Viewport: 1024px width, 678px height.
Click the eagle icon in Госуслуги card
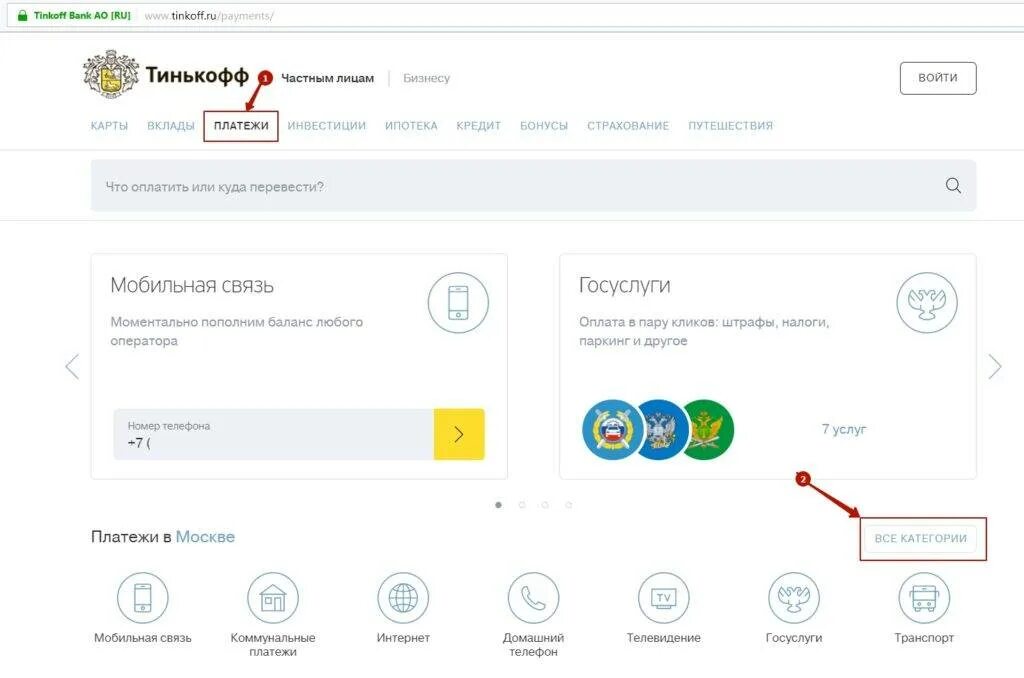click(927, 302)
